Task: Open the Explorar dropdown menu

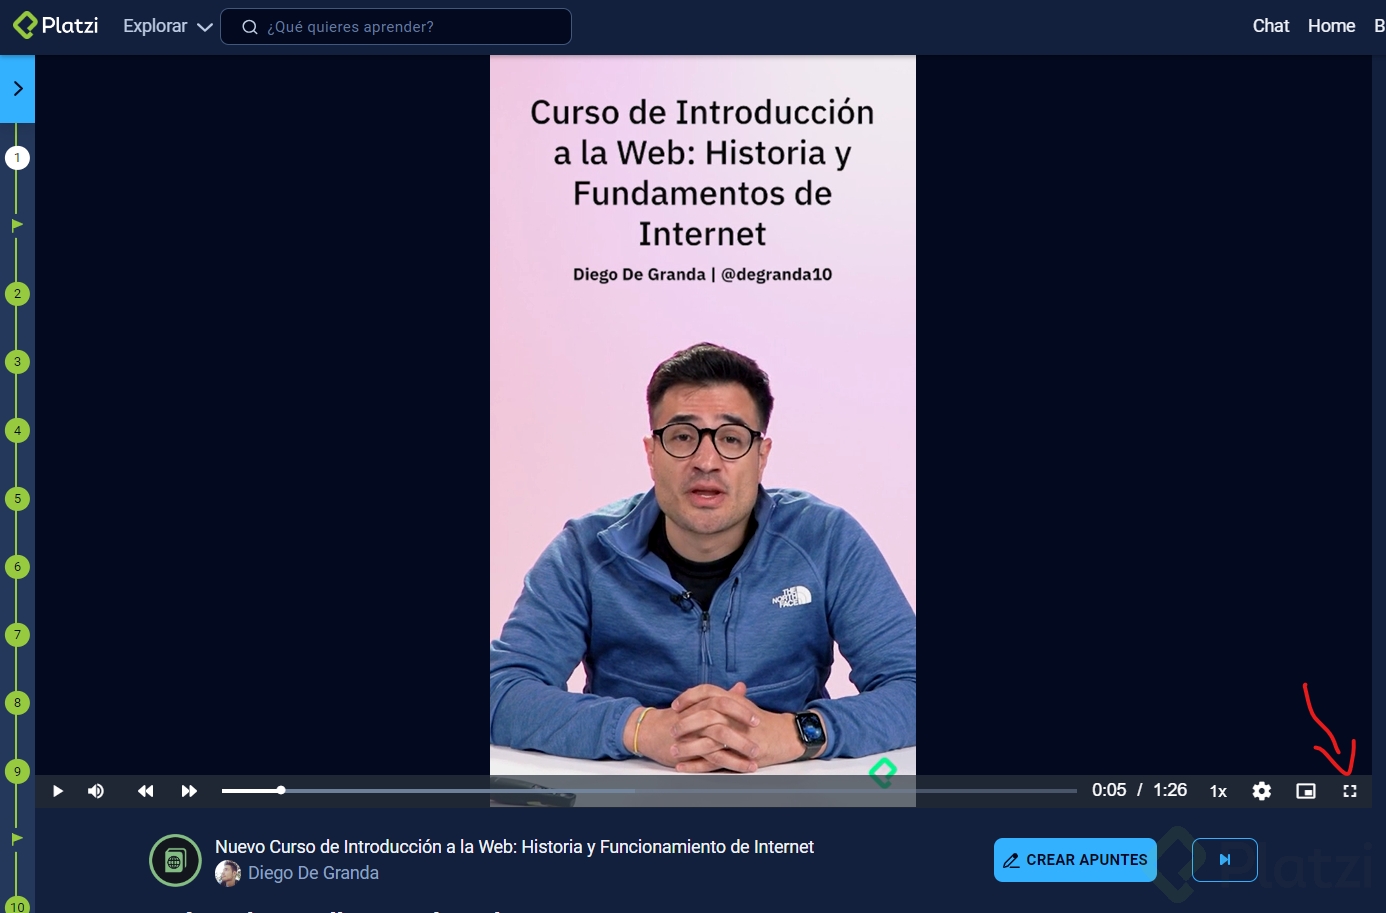Action: (x=167, y=26)
